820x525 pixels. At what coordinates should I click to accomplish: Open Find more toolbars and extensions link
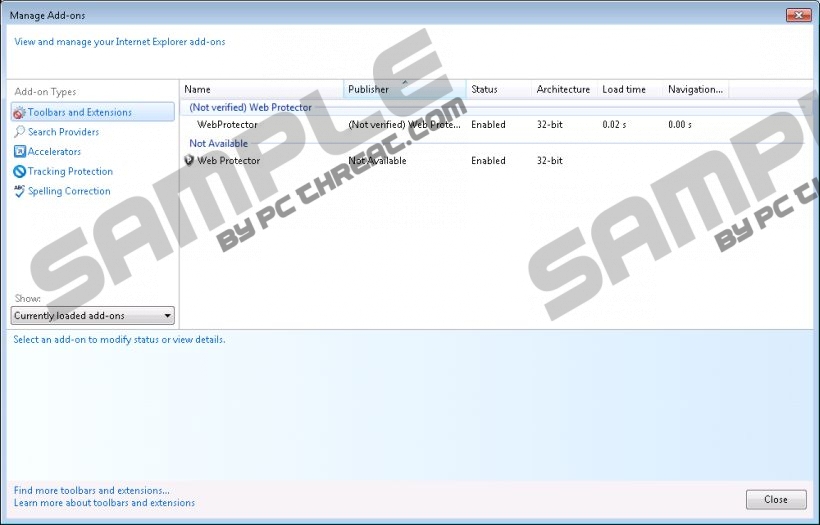[x=92, y=491]
